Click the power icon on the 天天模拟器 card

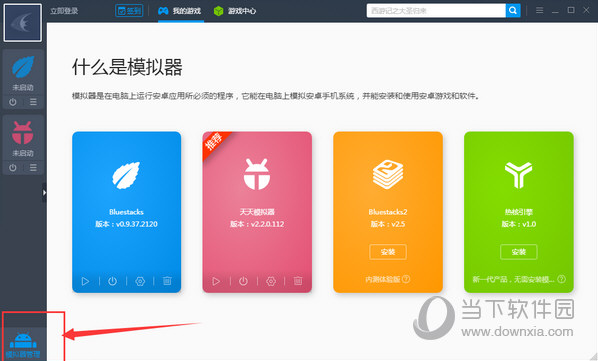[243, 281]
